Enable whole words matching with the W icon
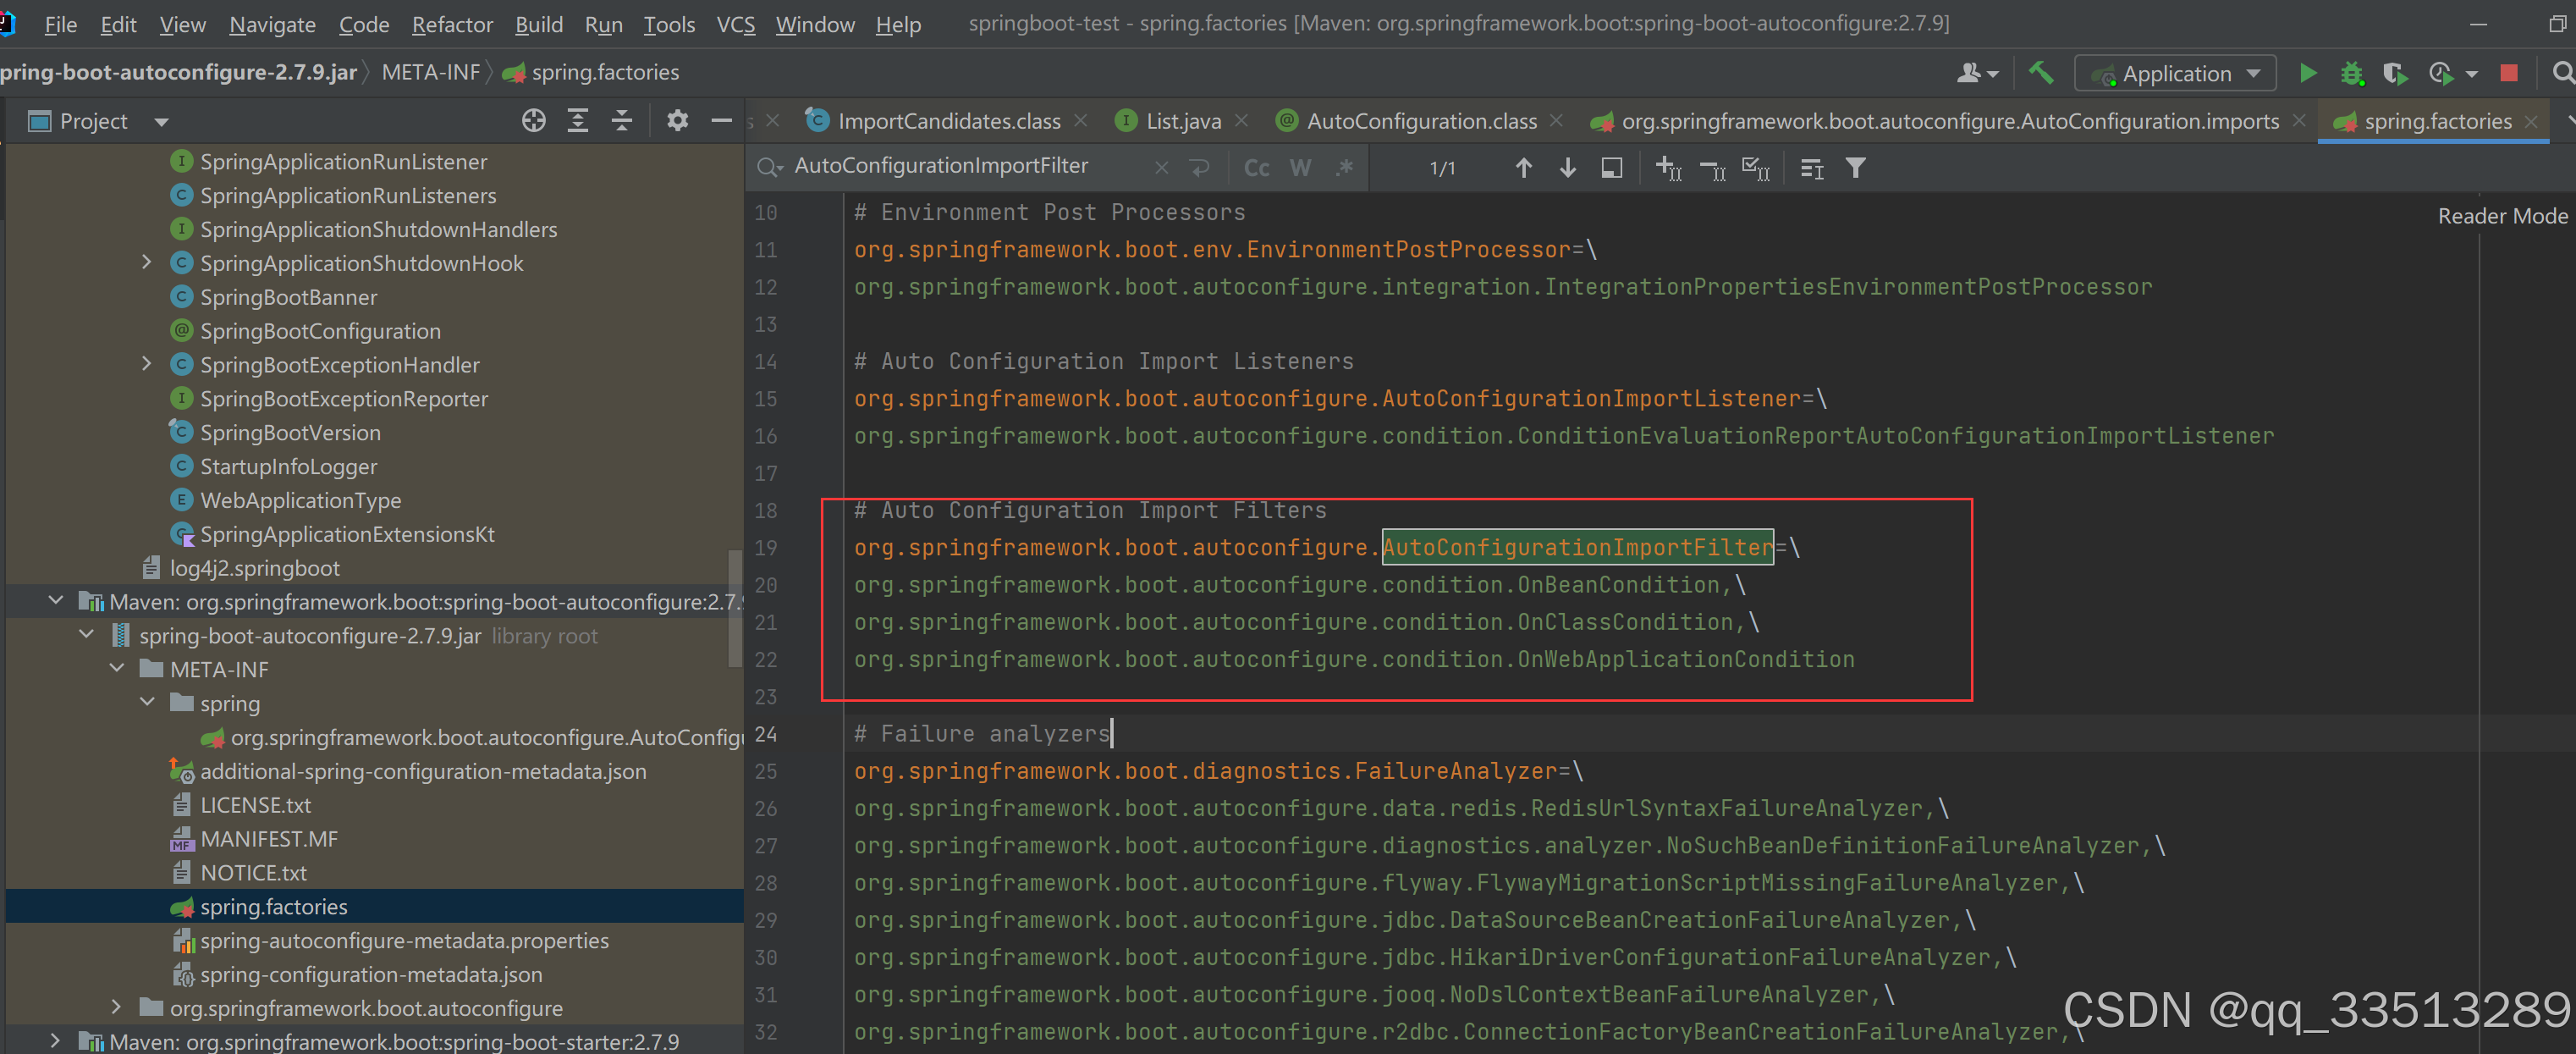The width and height of the screenshot is (2576, 1054). click(x=1300, y=167)
